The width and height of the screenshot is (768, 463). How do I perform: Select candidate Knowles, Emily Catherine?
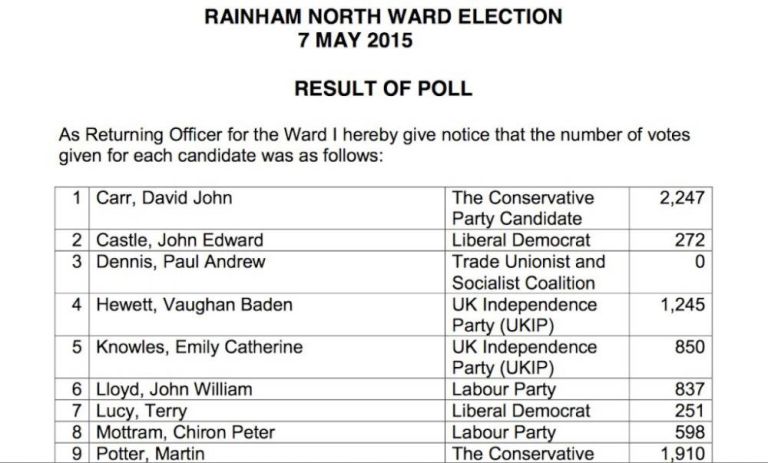[x=199, y=347]
